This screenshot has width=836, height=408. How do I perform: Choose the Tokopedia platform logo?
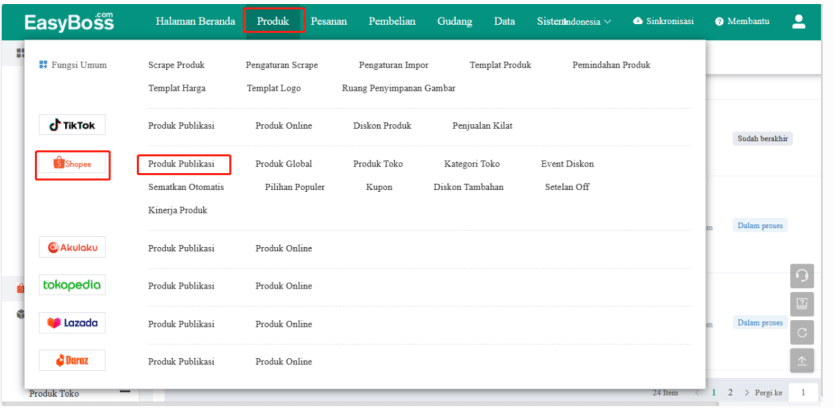[72, 285]
